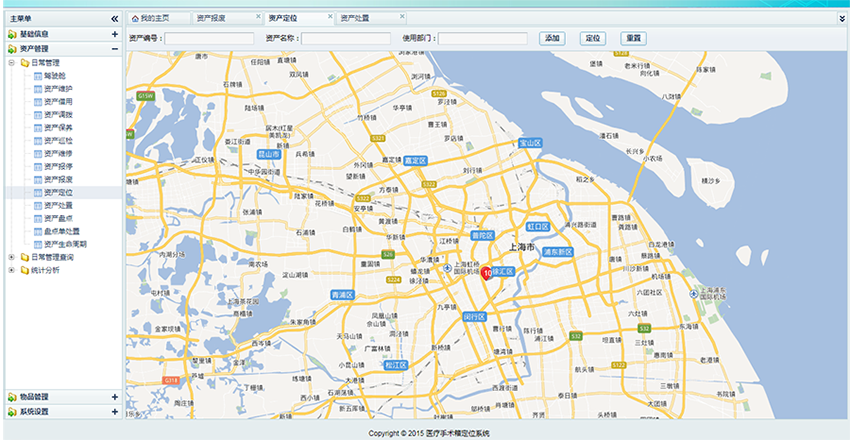Click the home icon on 我的主页 tab

[x=135, y=18]
